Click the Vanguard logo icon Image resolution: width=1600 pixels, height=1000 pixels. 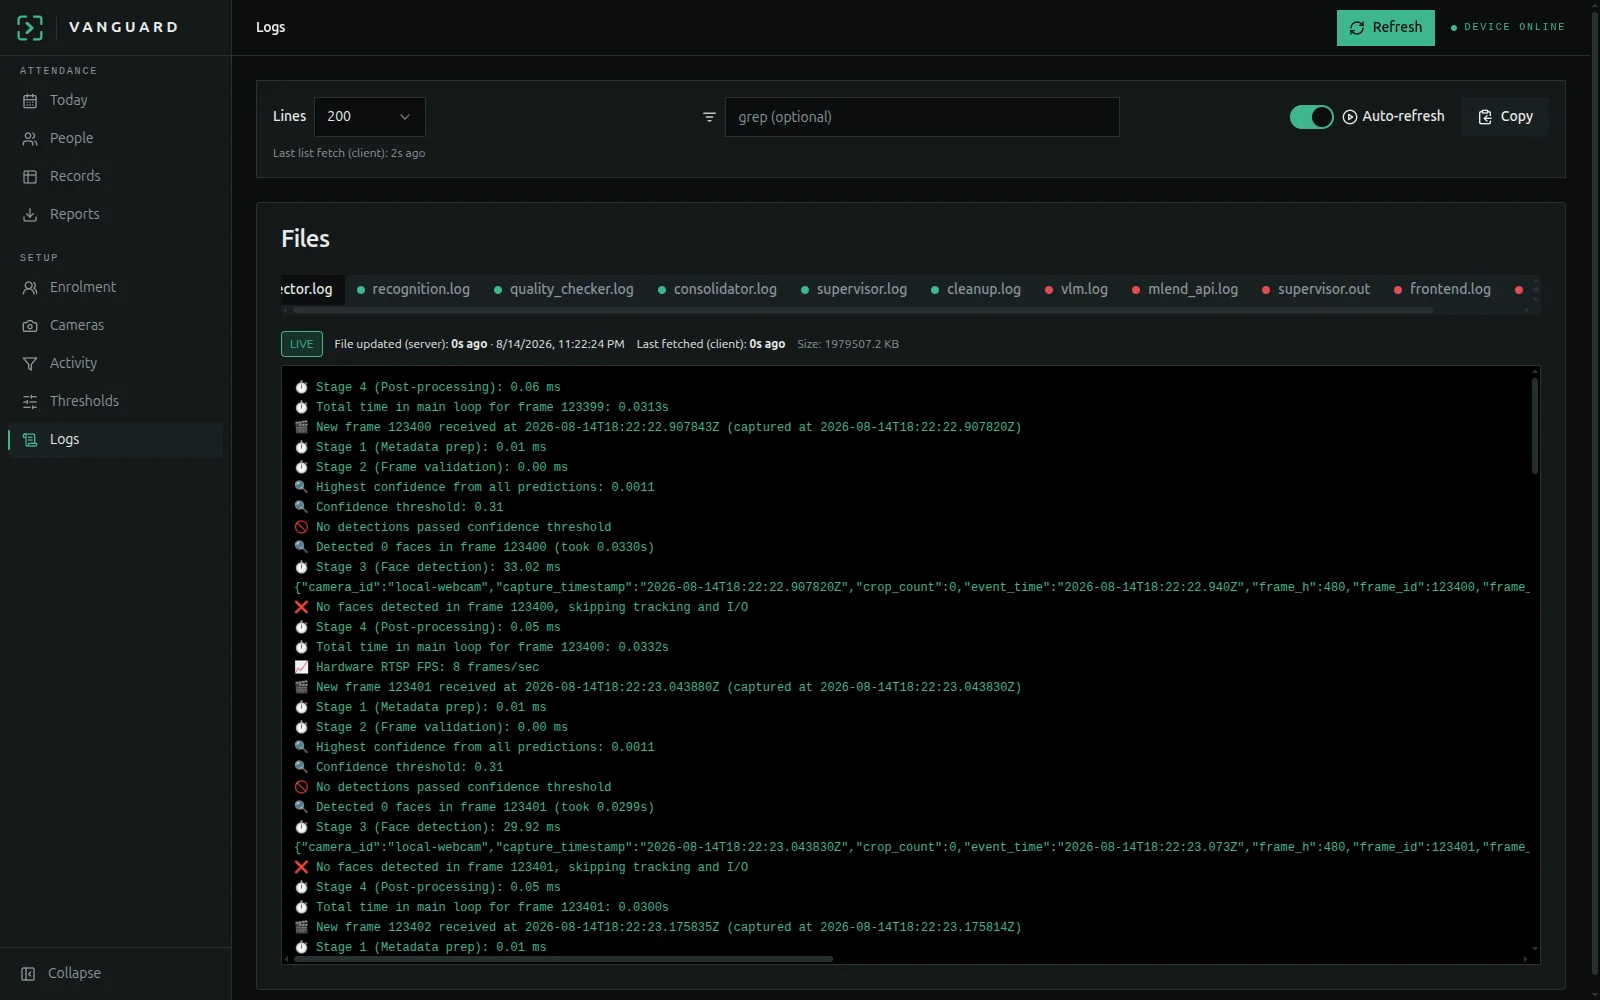click(x=30, y=27)
